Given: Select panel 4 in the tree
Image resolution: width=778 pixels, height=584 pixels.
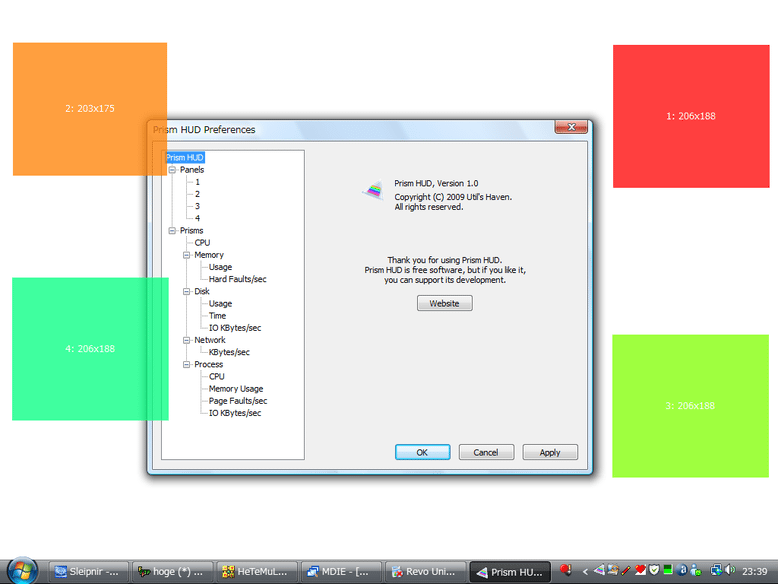Looking at the screenshot, I should 197,218.
